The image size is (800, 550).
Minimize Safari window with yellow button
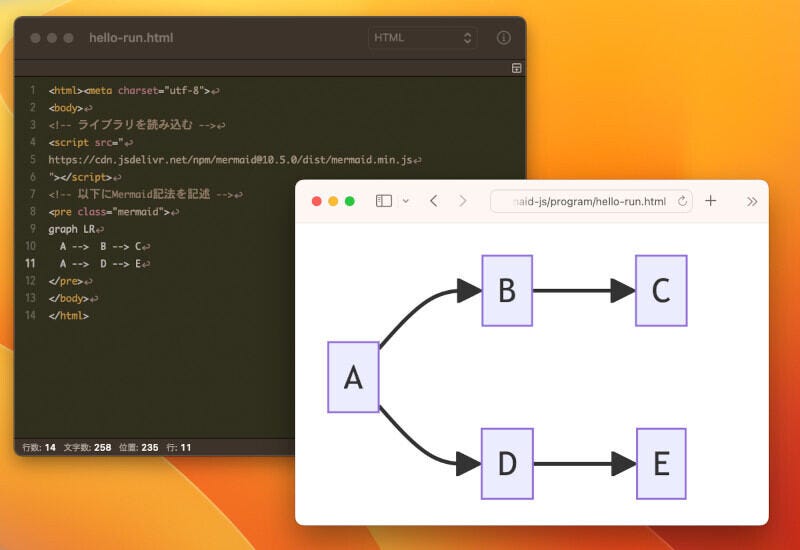coord(333,201)
